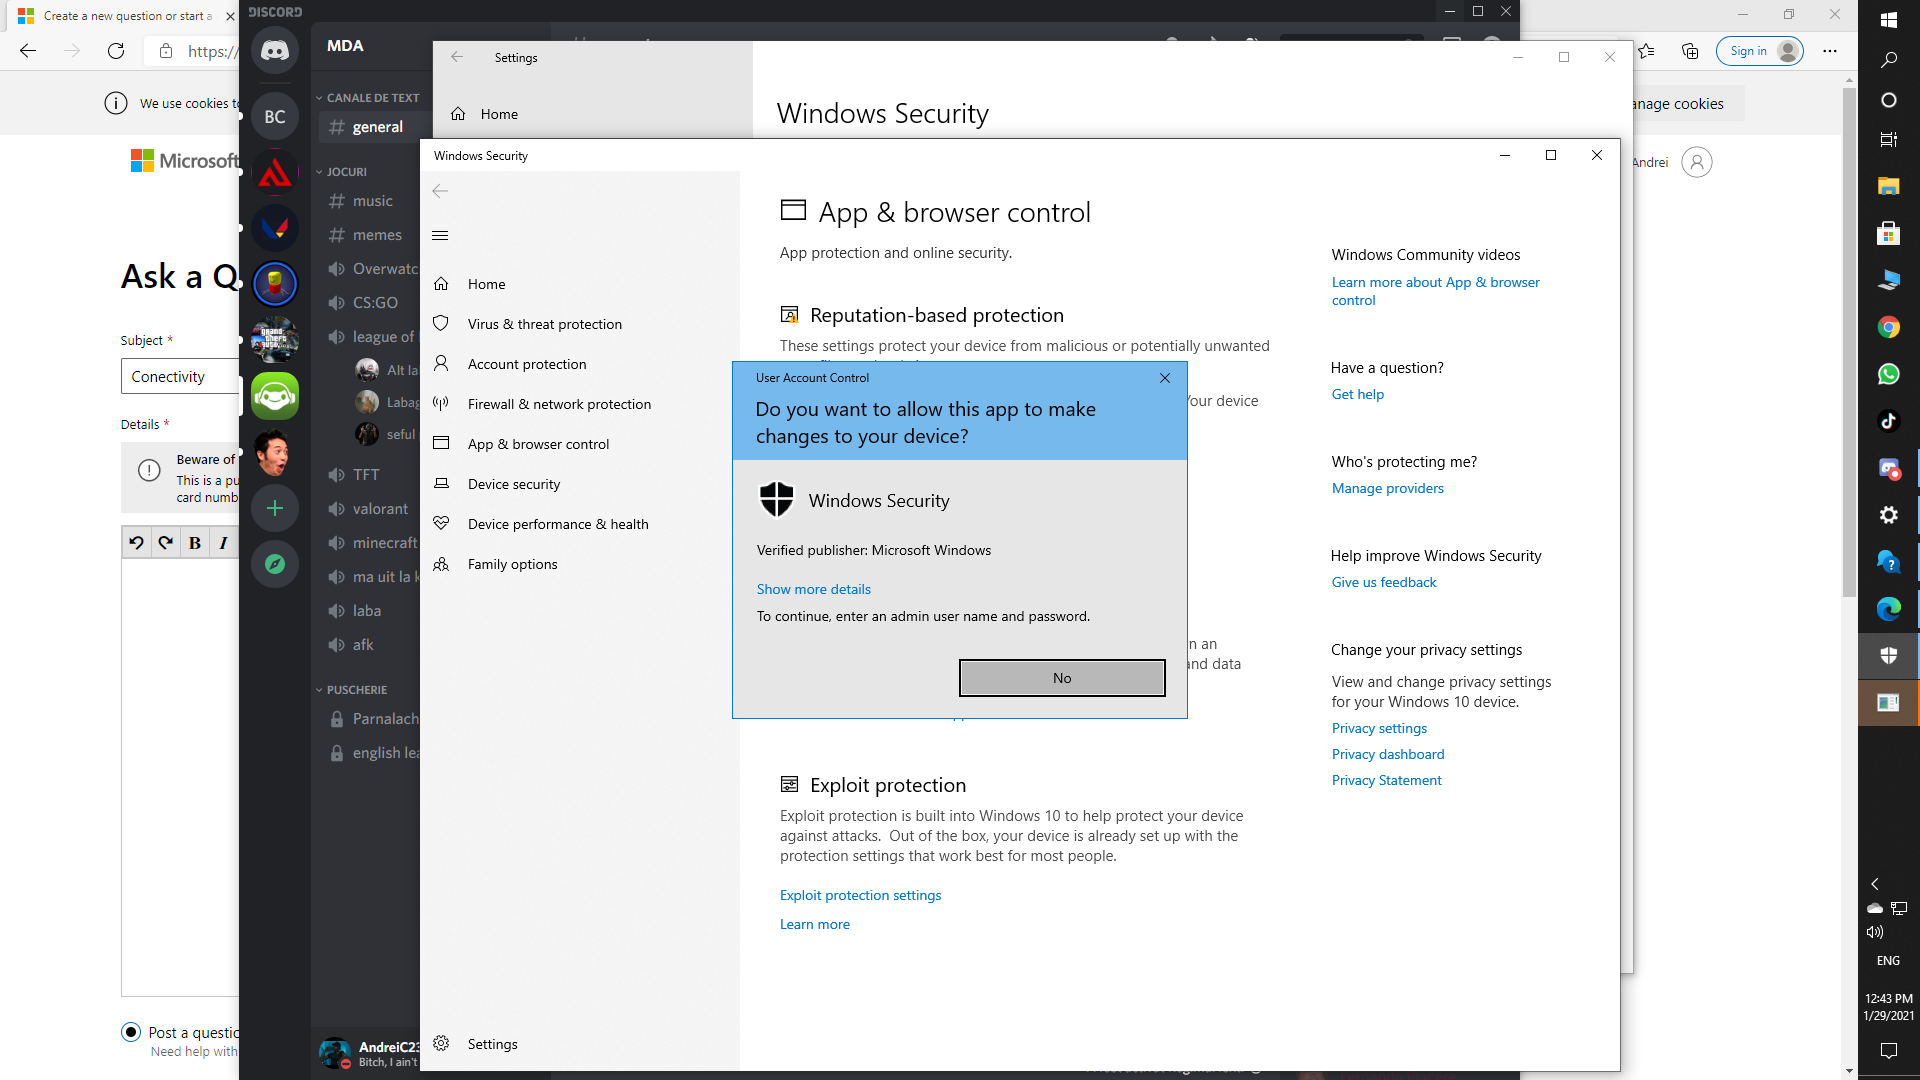The width and height of the screenshot is (1920, 1080).
Task: Select App & browser control sidebar item
Action: click(538, 444)
